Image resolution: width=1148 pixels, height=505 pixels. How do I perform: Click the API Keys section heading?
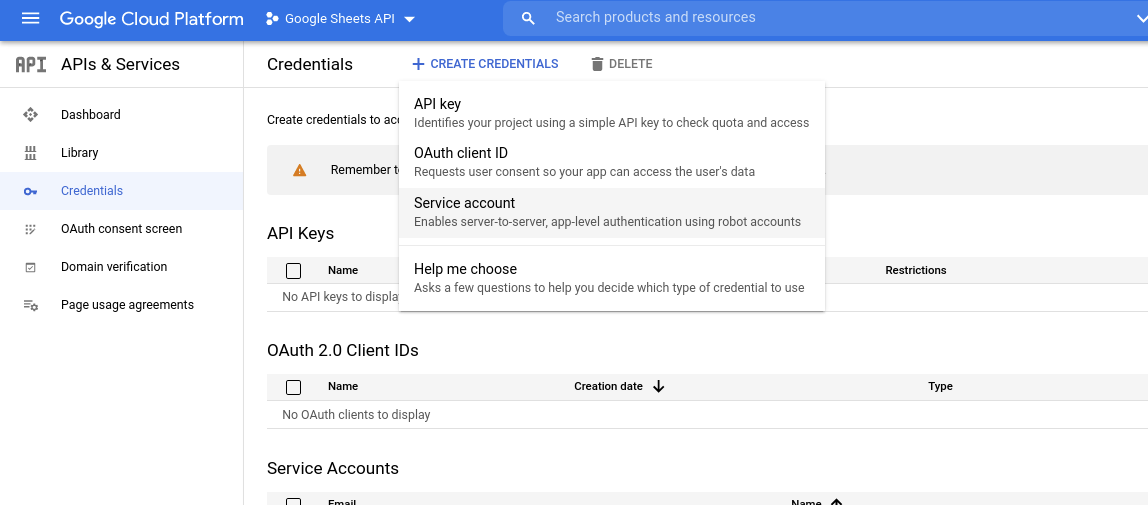(x=301, y=233)
